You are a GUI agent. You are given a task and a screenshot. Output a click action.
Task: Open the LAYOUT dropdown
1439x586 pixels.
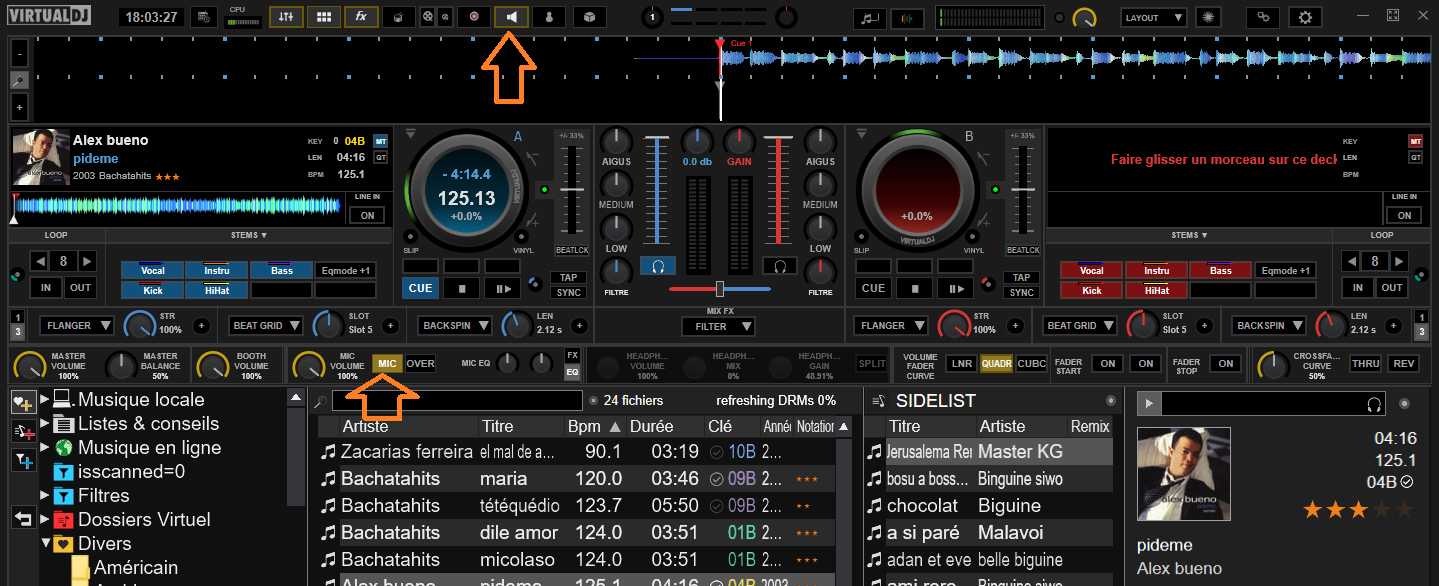1153,17
